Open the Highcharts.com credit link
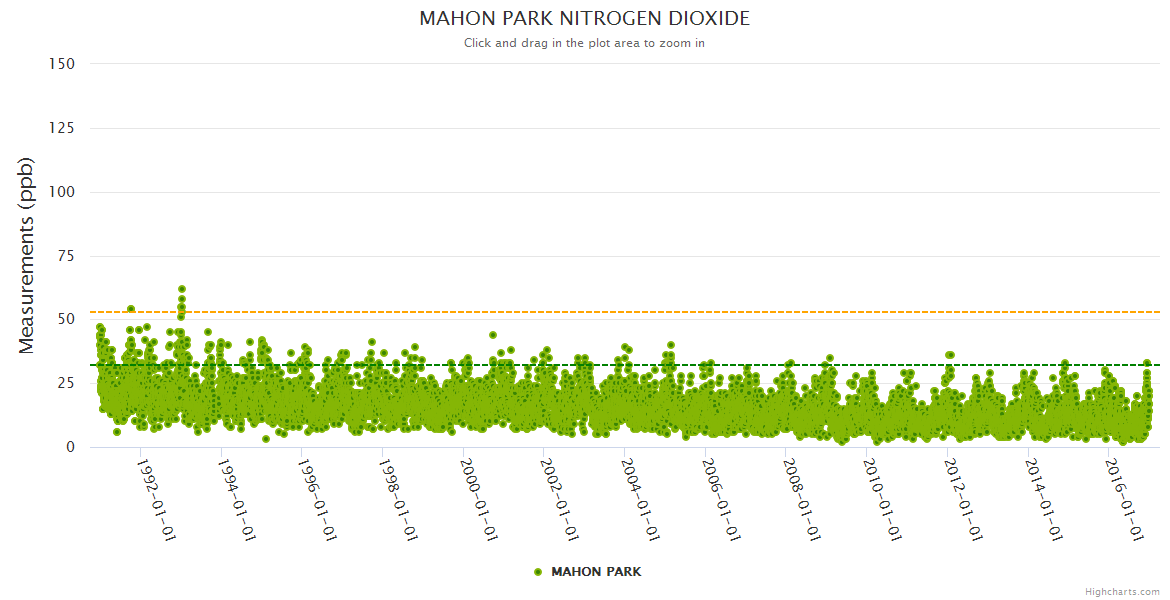Viewport: 1170px width, 600px height. [x=1122, y=592]
